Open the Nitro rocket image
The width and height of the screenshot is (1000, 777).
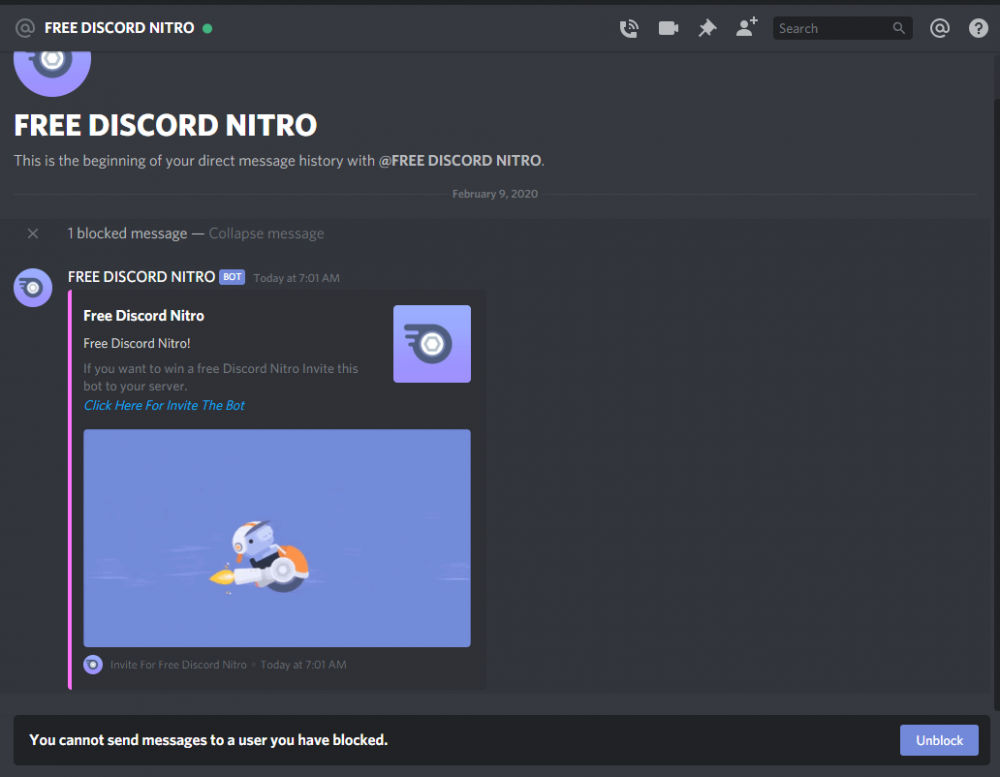pos(277,538)
